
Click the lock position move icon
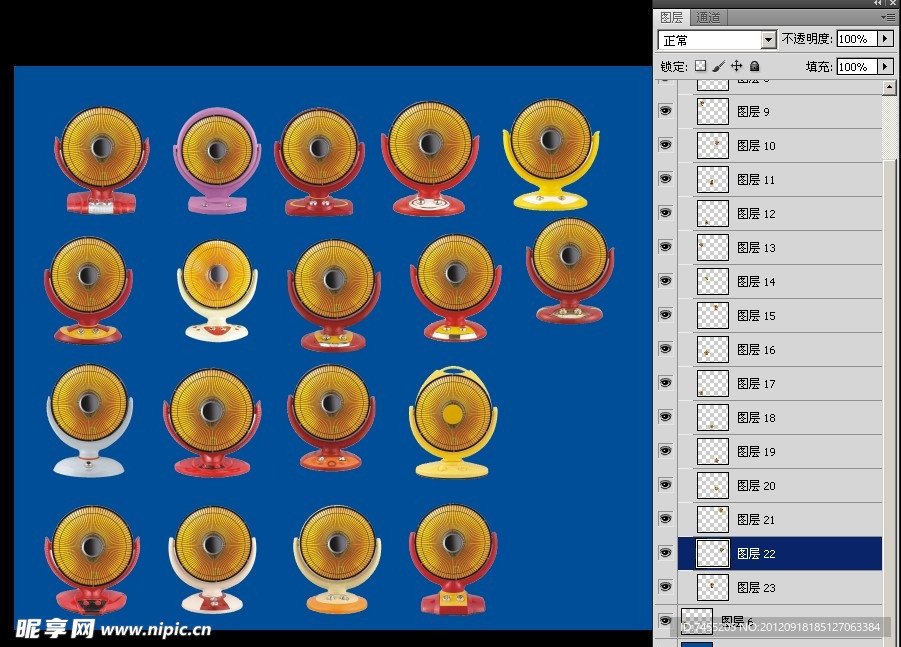pyautogui.click(x=736, y=66)
